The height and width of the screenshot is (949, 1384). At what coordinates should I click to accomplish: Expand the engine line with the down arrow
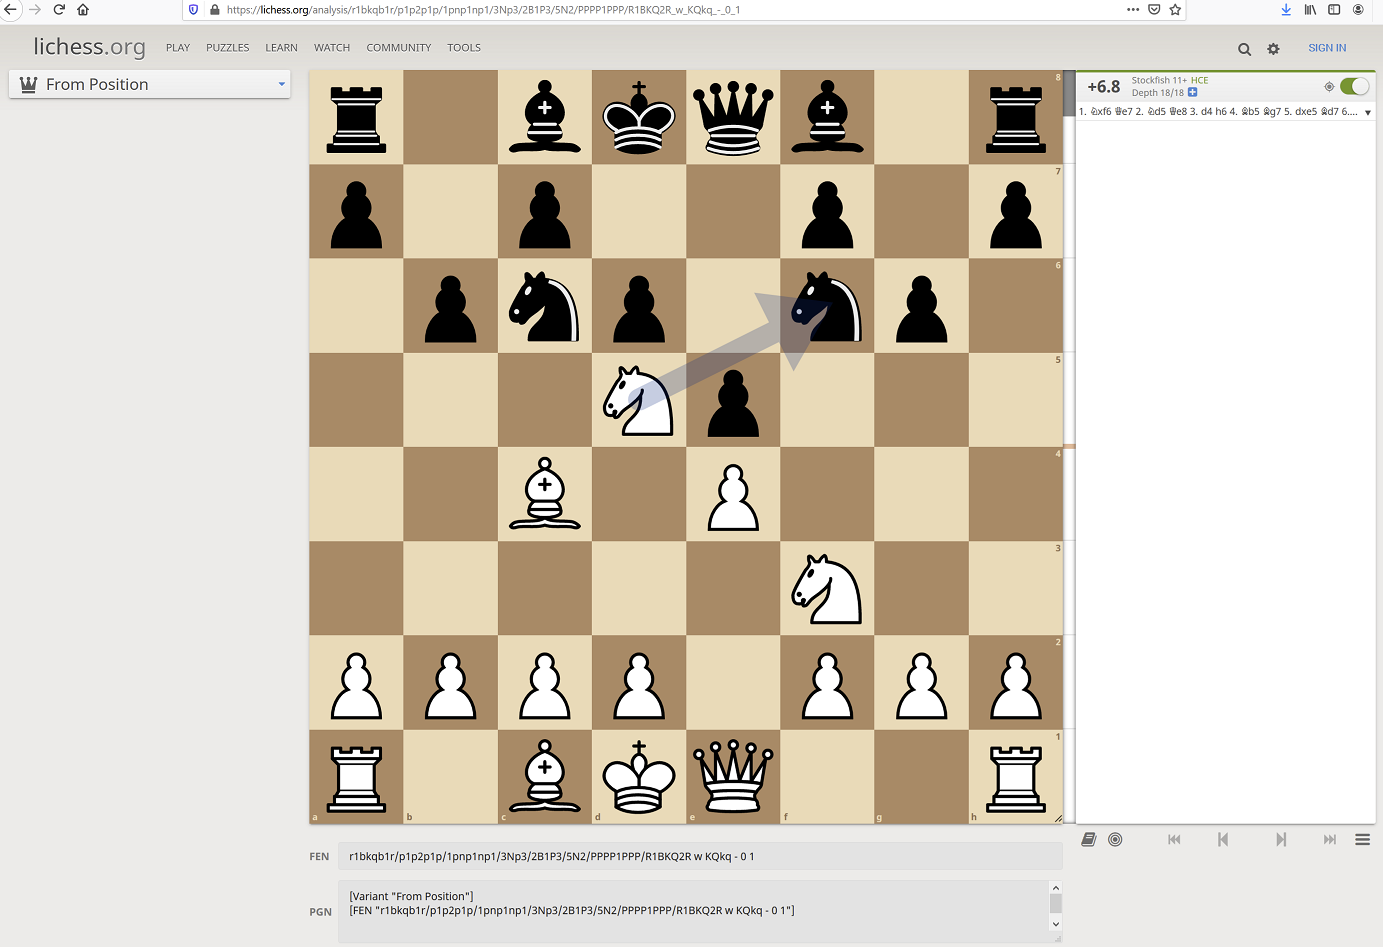(1368, 112)
